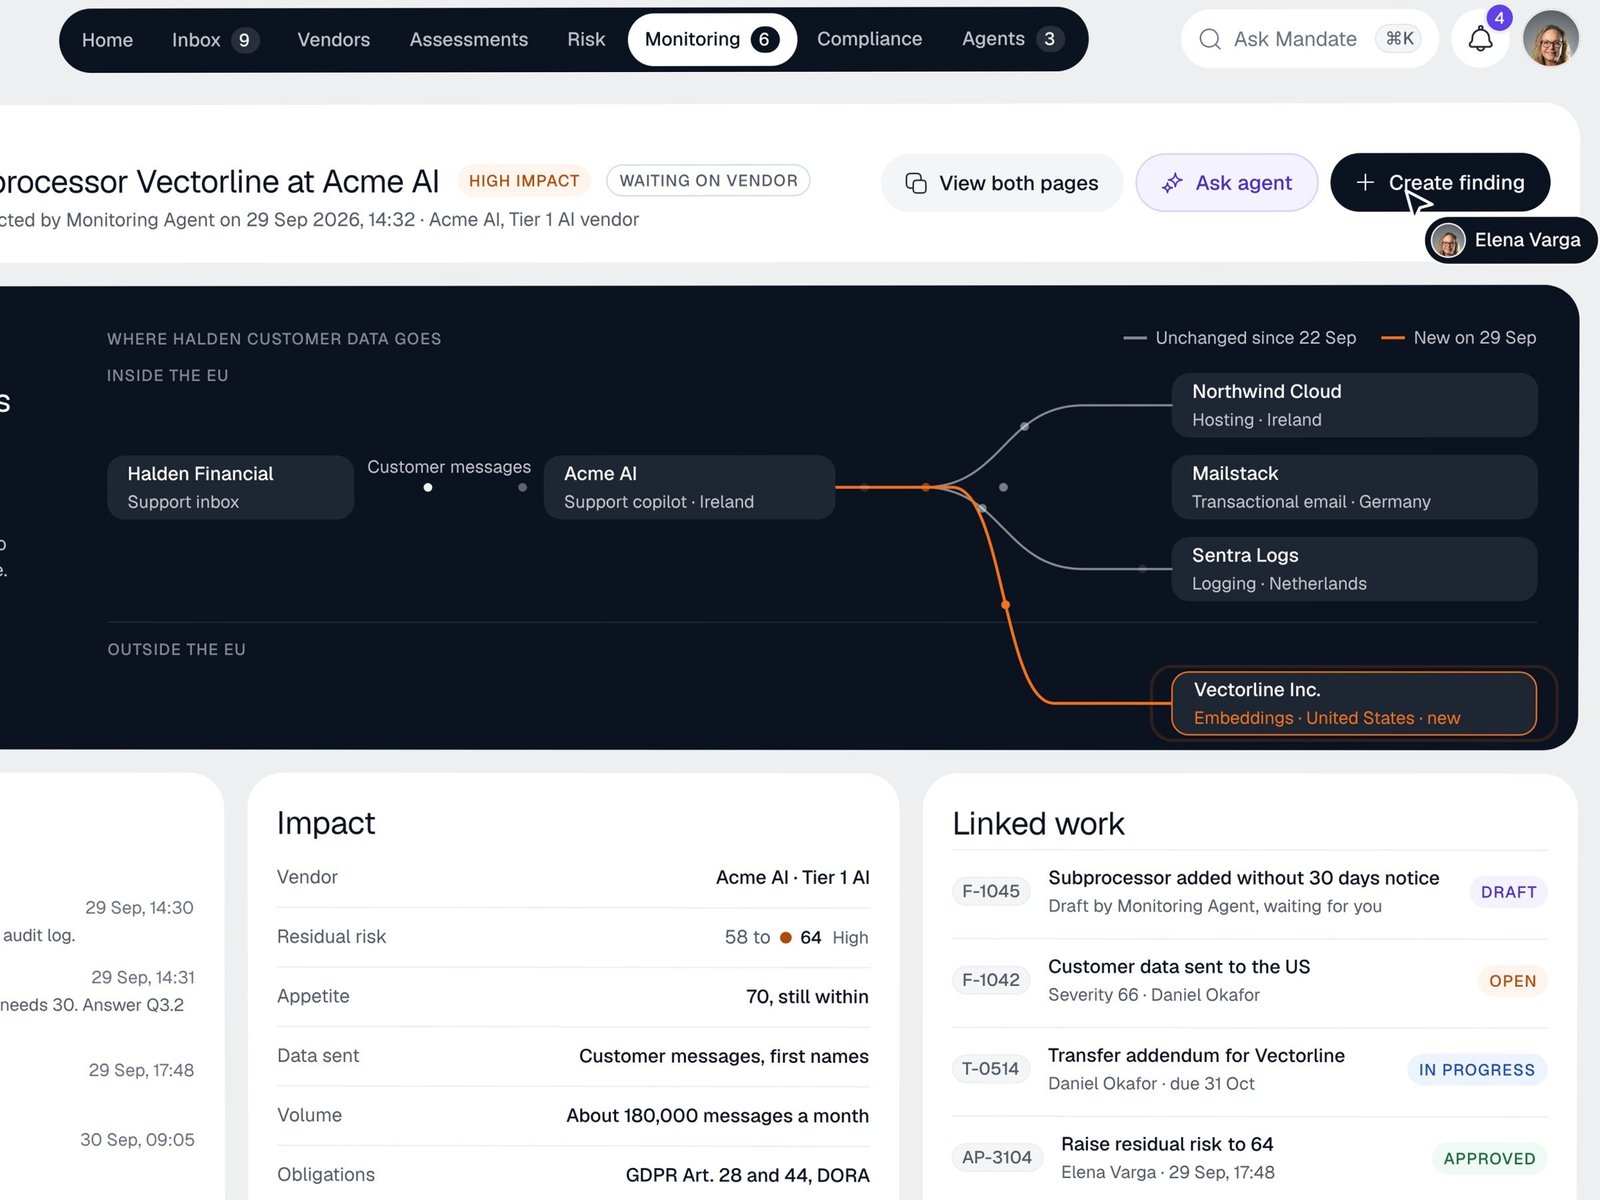Click Elena Varga's cursor avatar
The width and height of the screenshot is (1600, 1200).
pos(1448,240)
